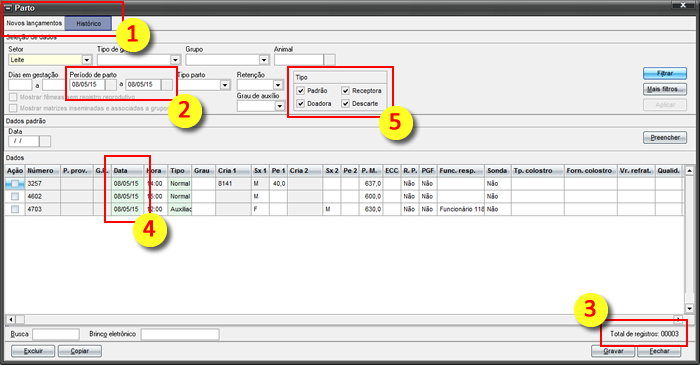Screen dimensions: 700x365
Task: Expand the Grupo dropdown
Action: pos(264,60)
